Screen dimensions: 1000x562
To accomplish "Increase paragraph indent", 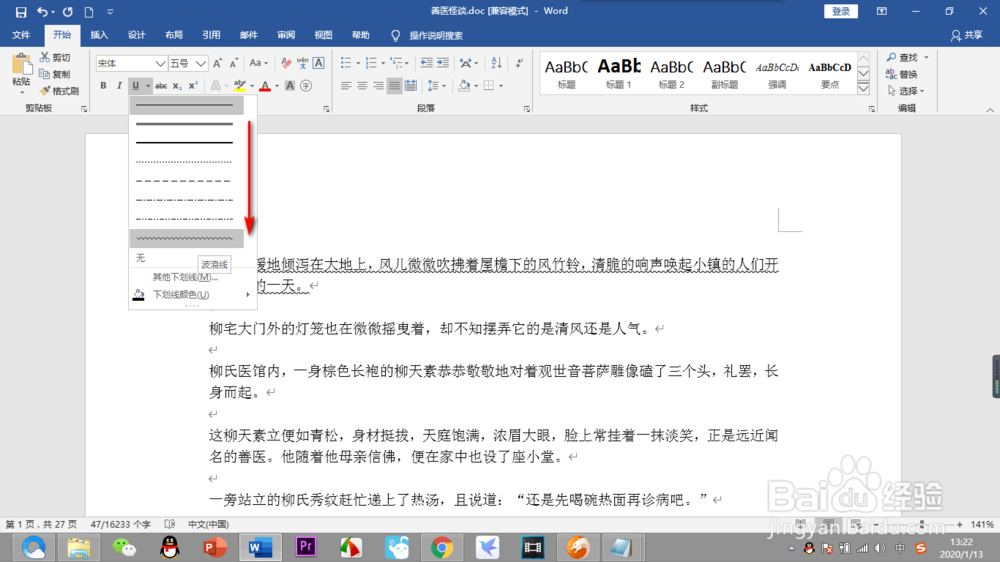I will [x=442, y=63].
